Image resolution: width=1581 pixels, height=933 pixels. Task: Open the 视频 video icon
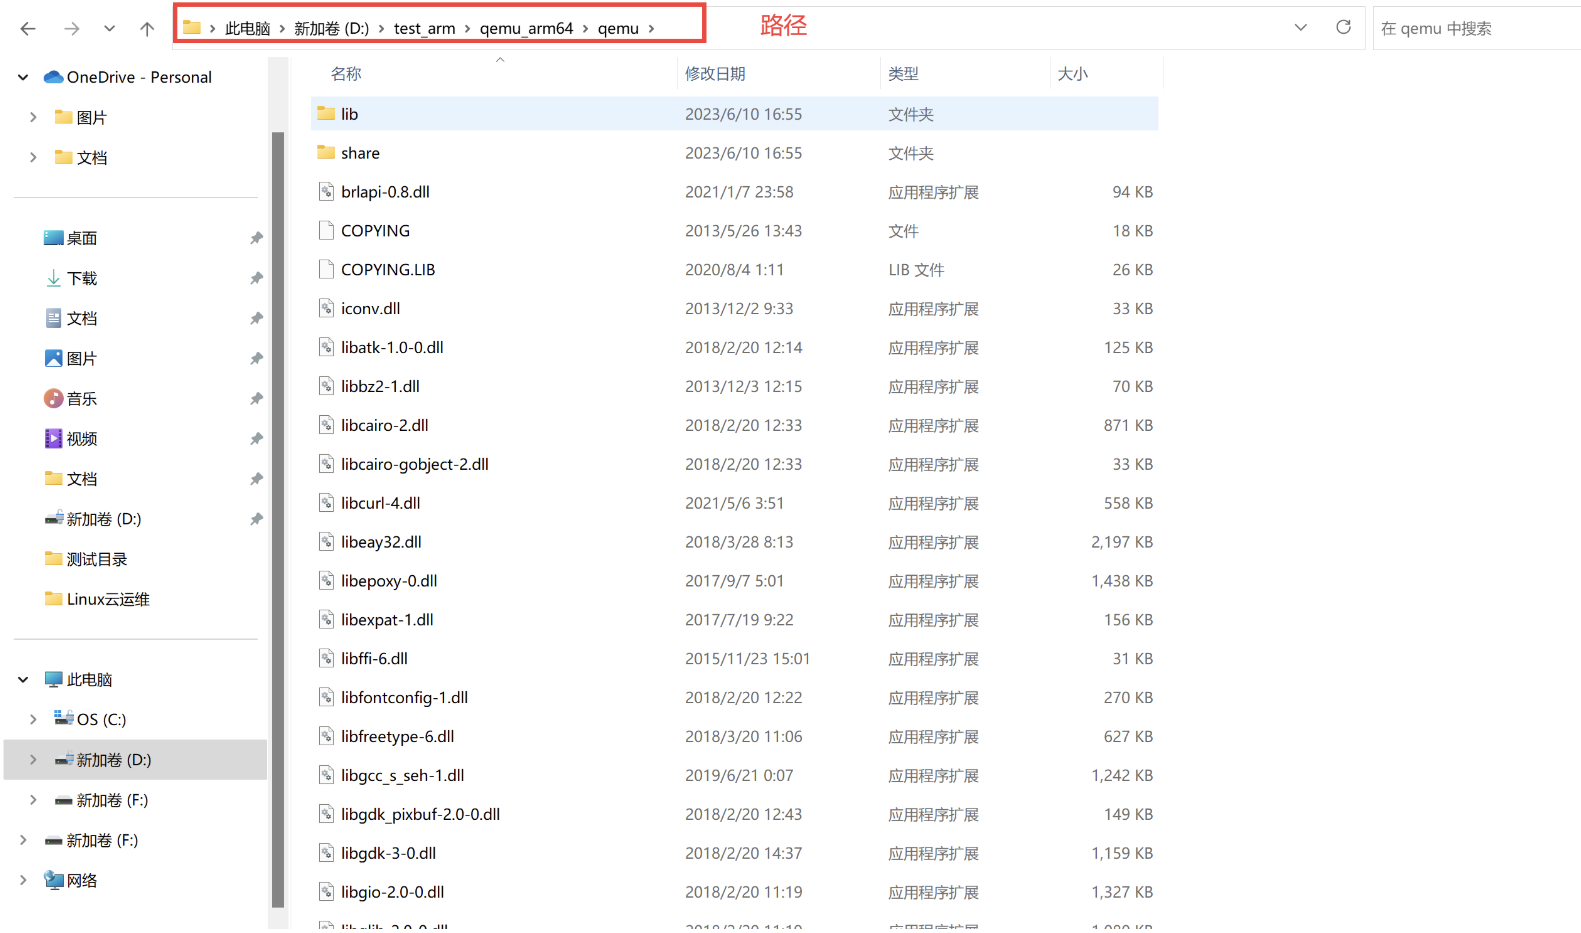coord(54,438)
